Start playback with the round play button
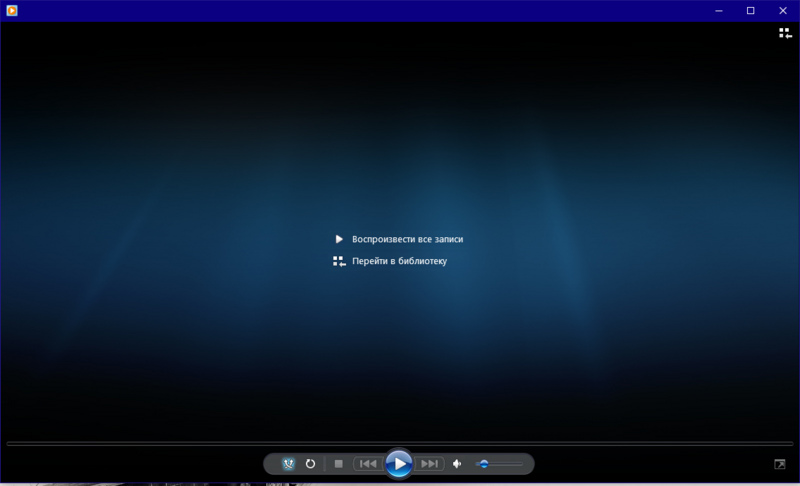800x486 pixels. pyautogui.click(x=398, y=463)
